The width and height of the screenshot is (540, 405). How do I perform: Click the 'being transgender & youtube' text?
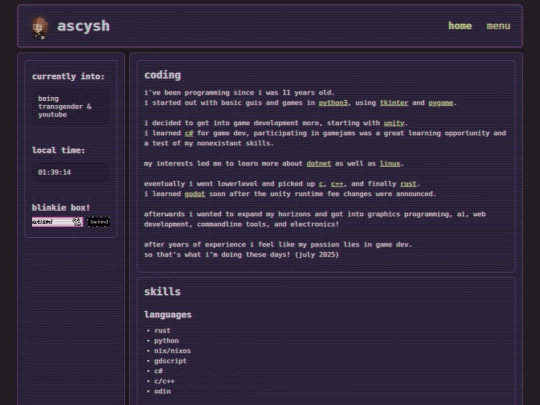pyautogui.click(x=65, y=106)
